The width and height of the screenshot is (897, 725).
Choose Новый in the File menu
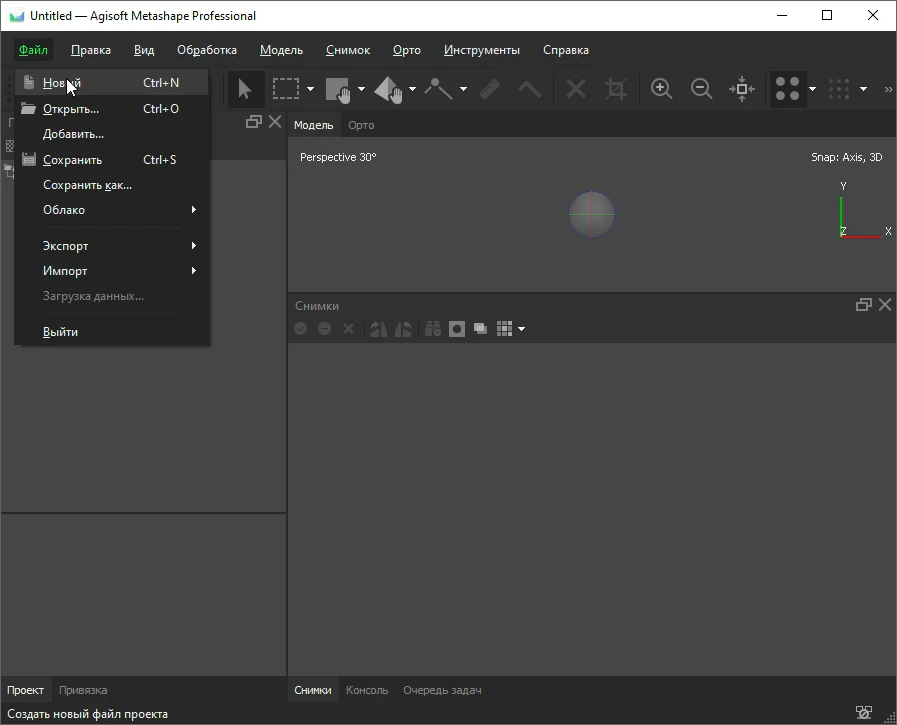pos(111,83)
